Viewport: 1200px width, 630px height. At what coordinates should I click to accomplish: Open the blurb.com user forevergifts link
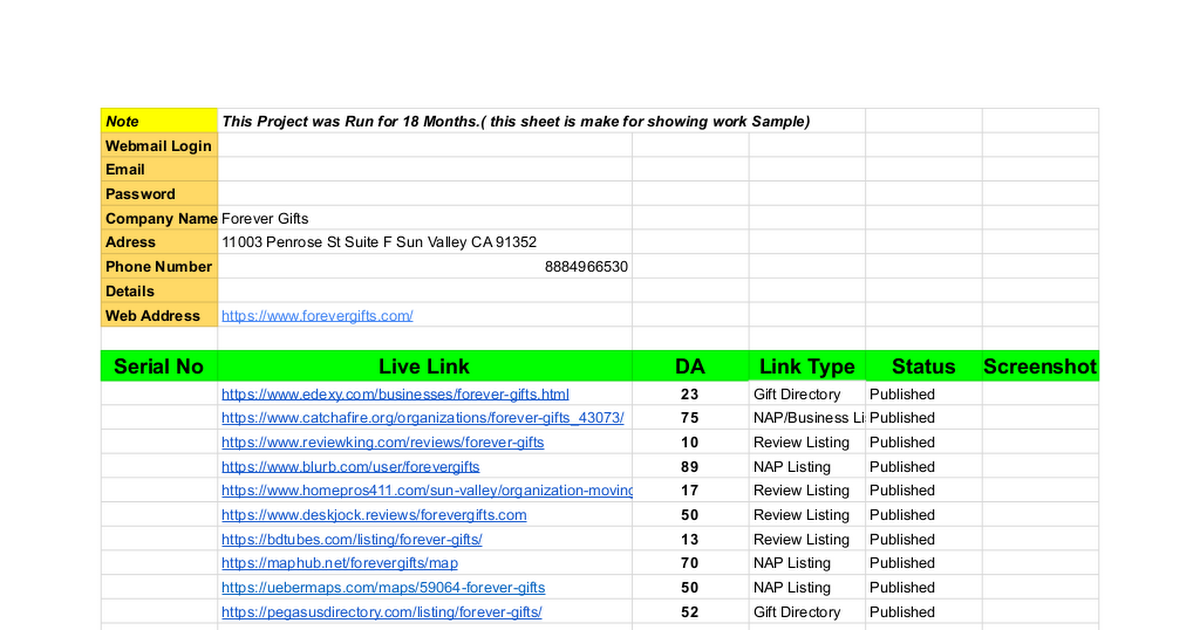pos(350,467)
